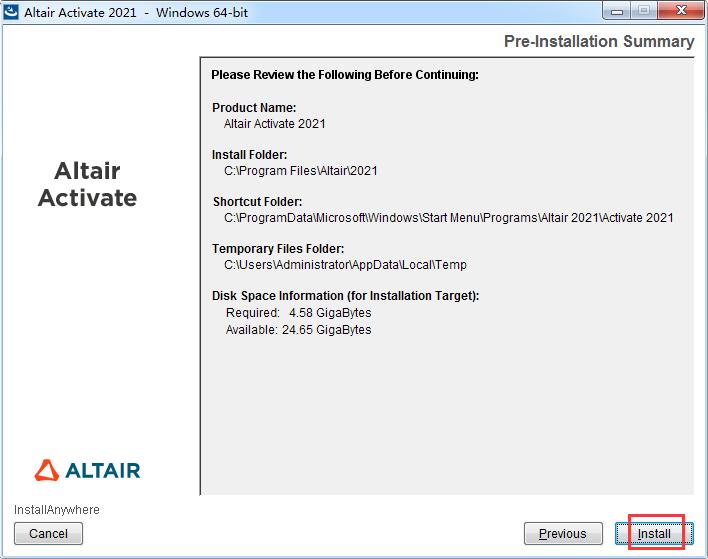The height and width of the screenshot is (559, 708).
Task: Cancel the installation
Action: click(x=48, y=534)
